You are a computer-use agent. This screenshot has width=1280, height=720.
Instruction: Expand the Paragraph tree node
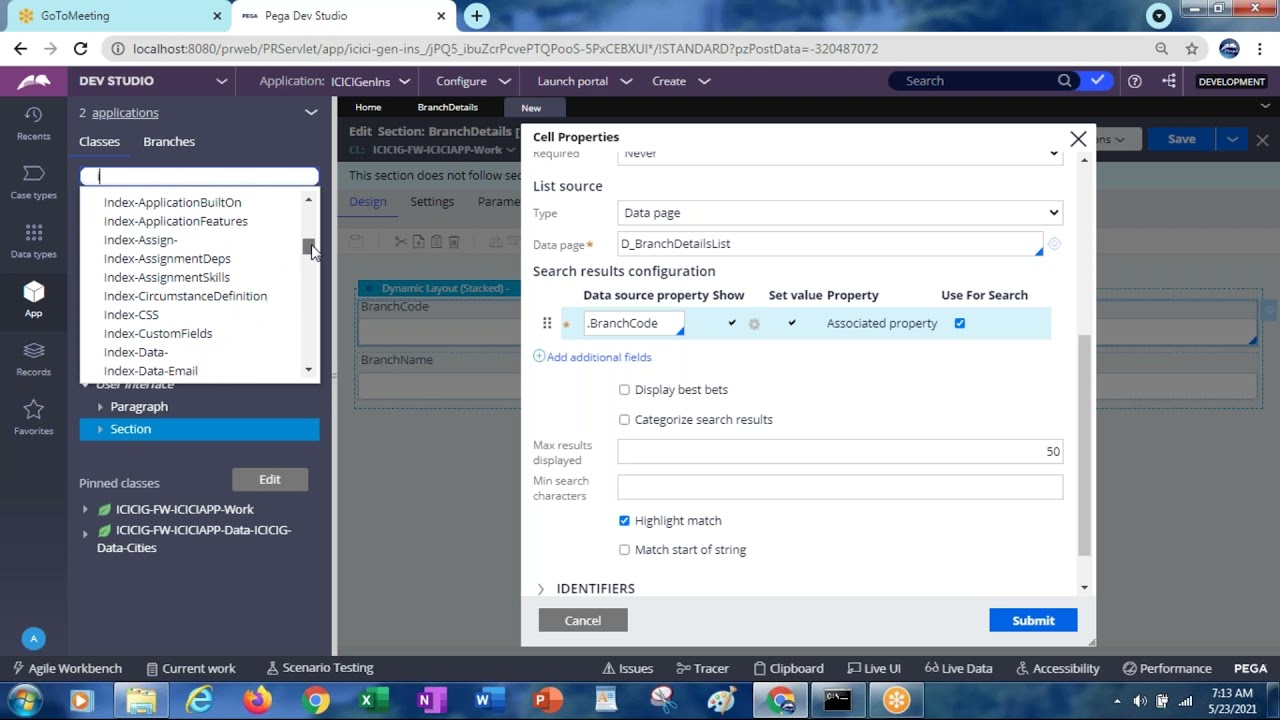tap(100, 407)
